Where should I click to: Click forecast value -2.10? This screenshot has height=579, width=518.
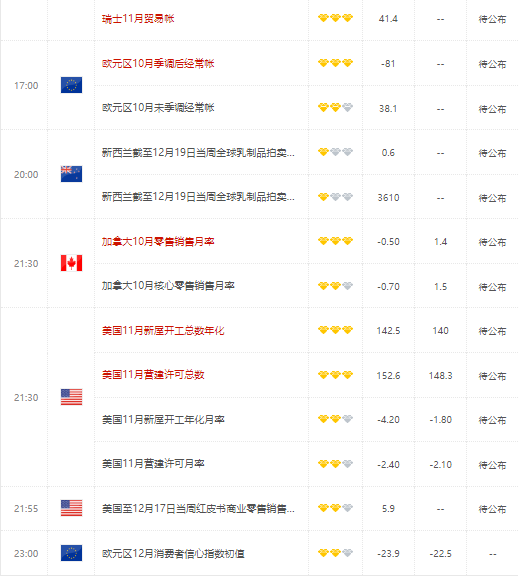(440, 465)
